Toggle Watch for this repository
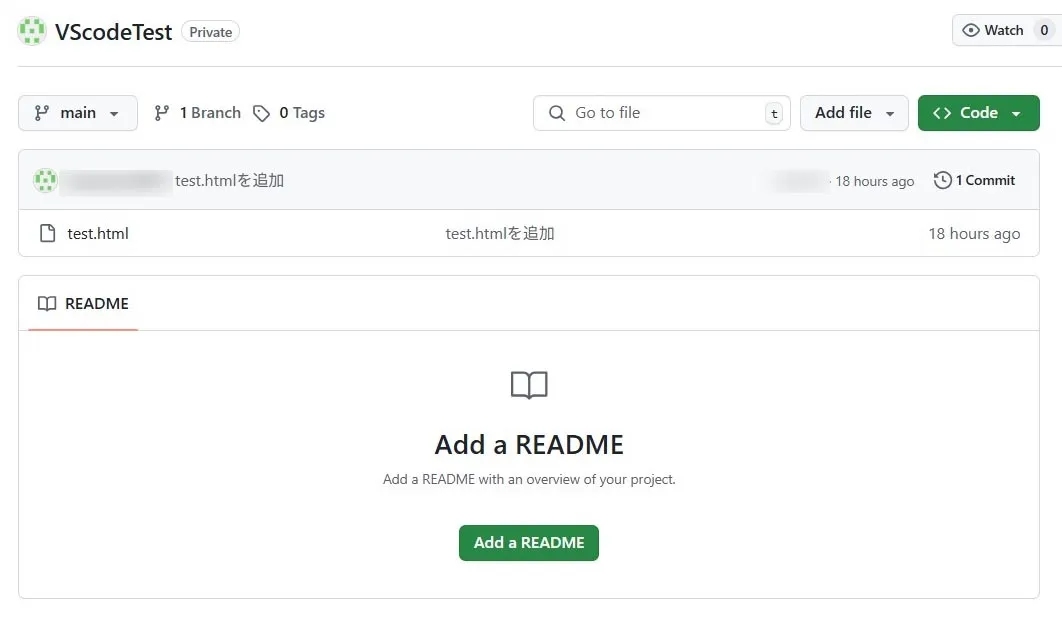The width and height of the screenshot is (1062, 618). click(1004, 30)
